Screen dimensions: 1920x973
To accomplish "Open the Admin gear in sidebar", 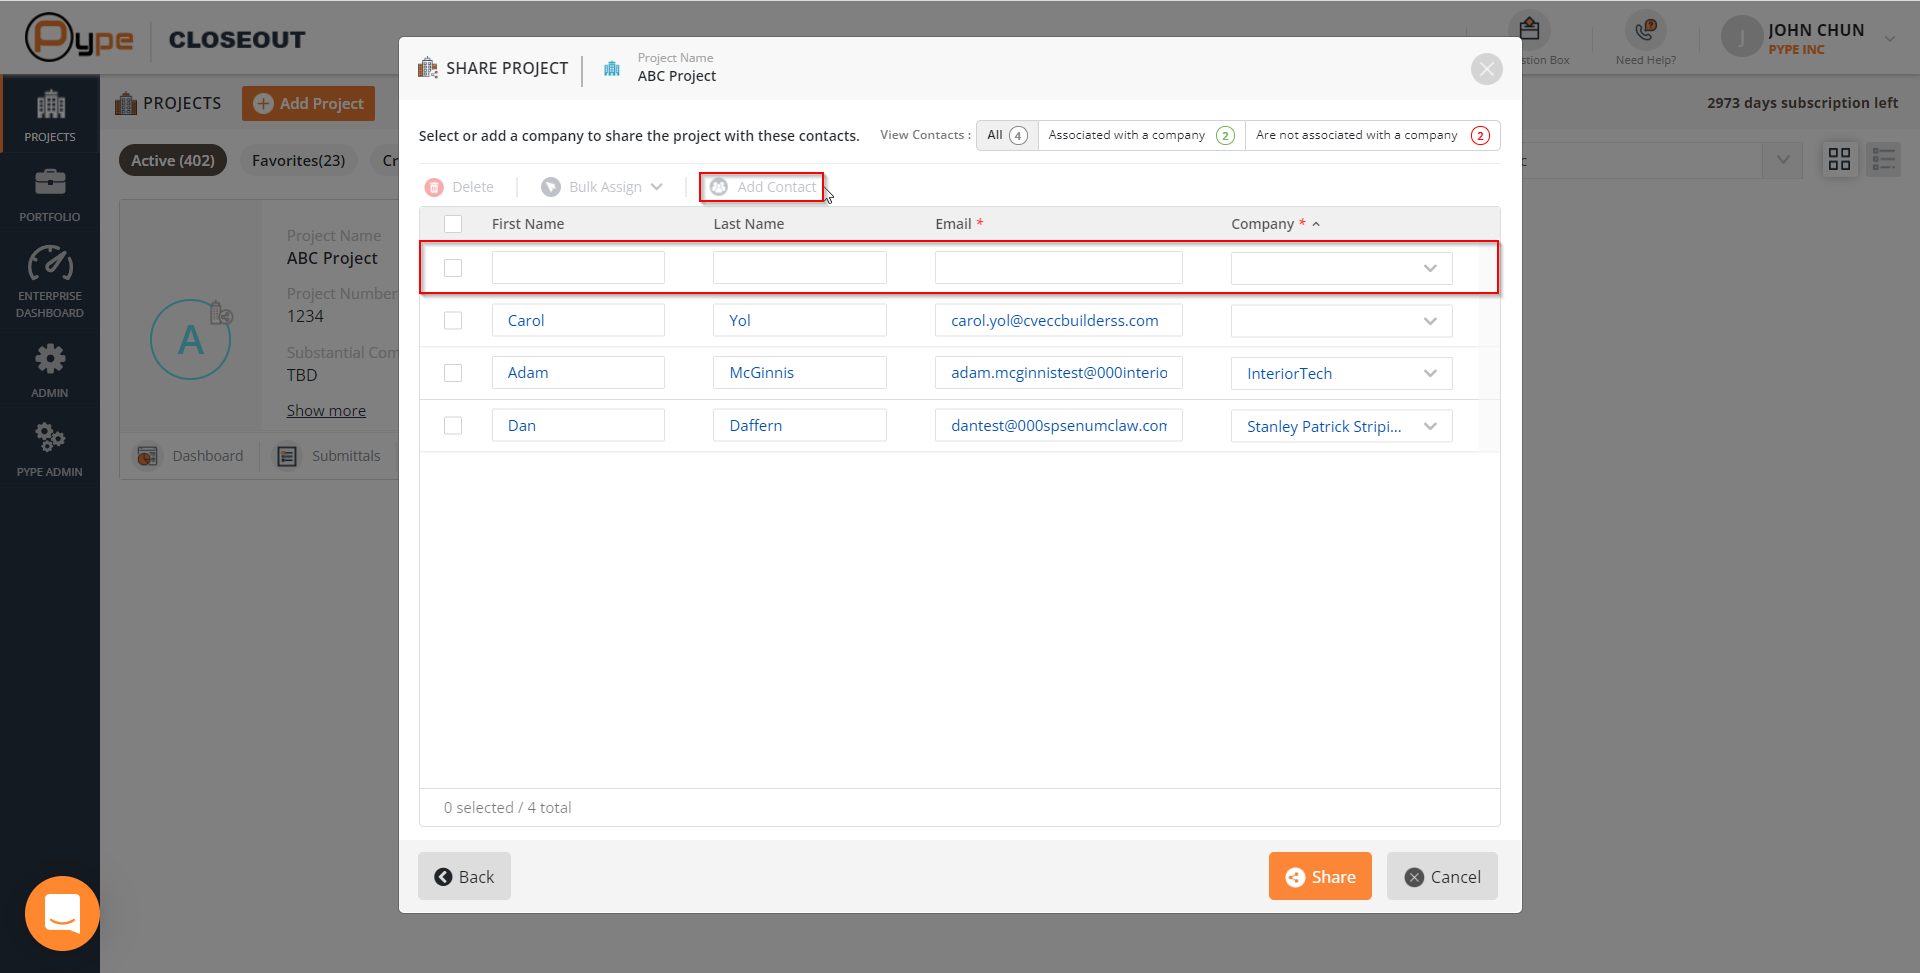I will pos(50,370).
